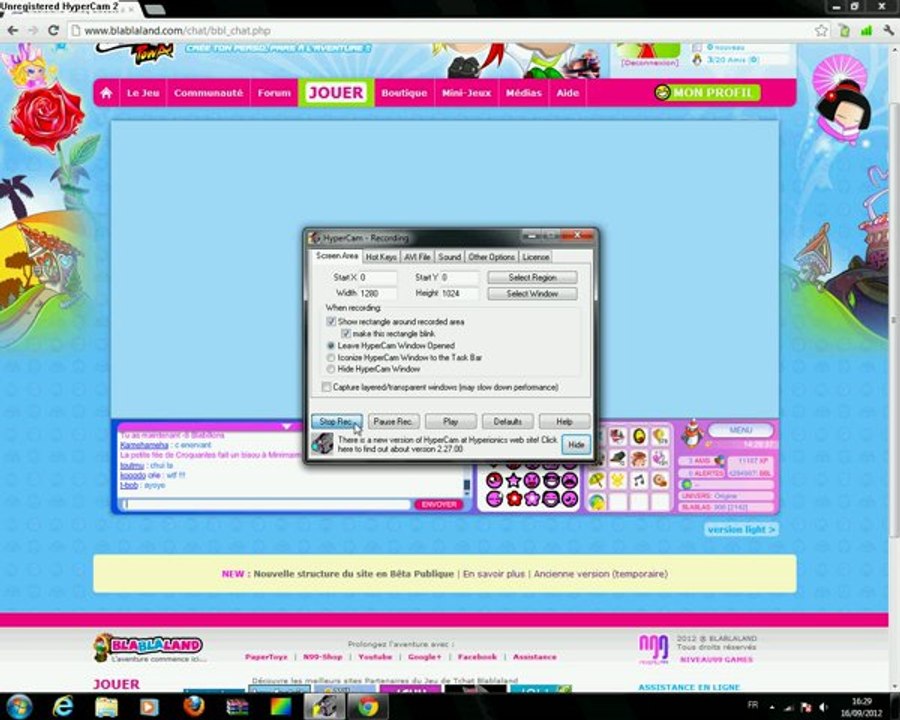Go to the Forum section
The width and height of the screenshot is (900, 720).
[x=274, y=92]
